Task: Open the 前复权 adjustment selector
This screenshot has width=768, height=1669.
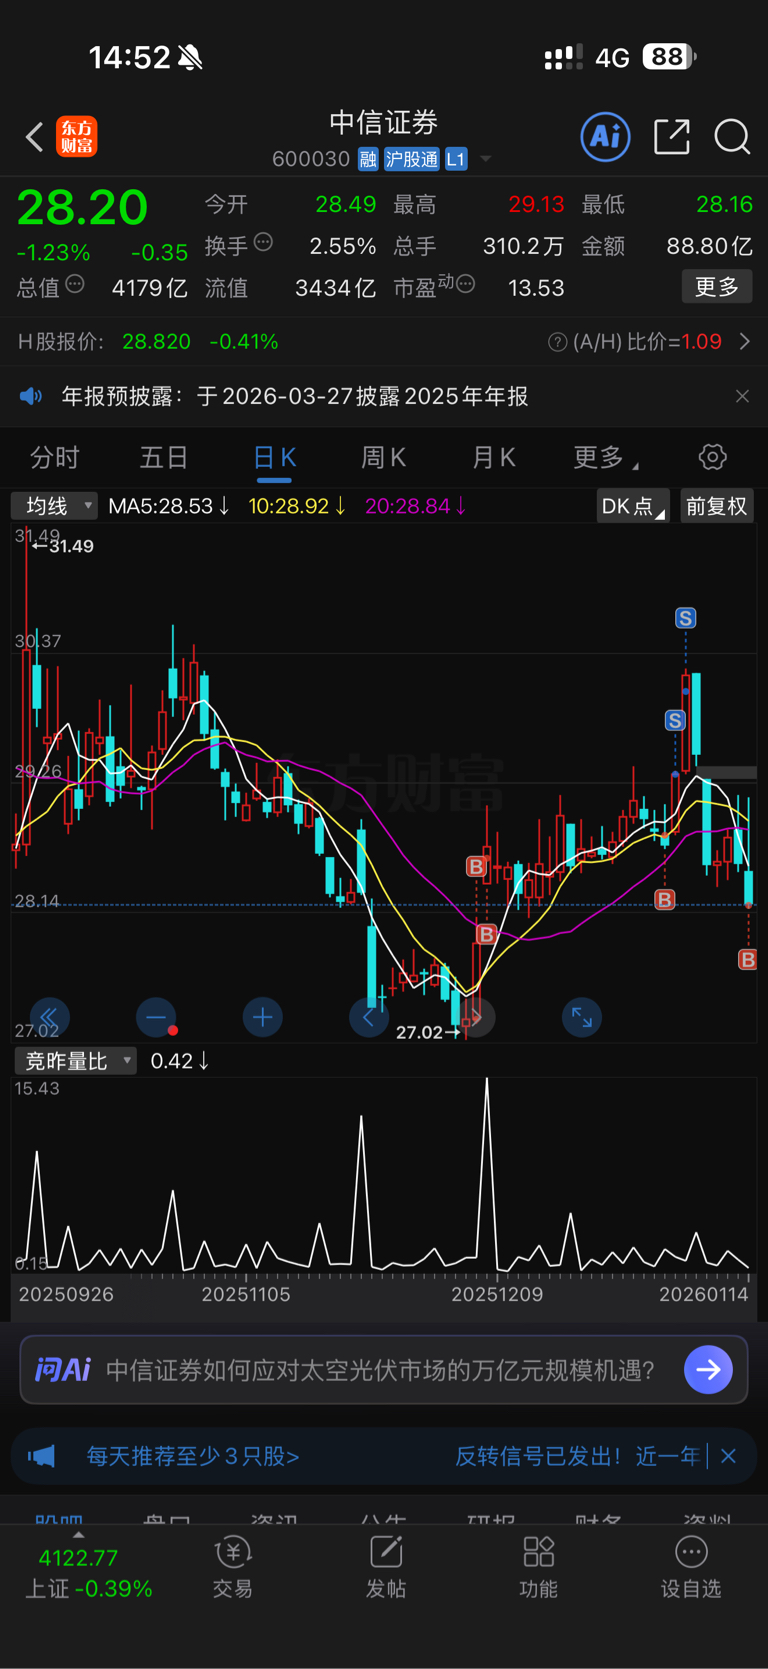Action: coord(717,506)
